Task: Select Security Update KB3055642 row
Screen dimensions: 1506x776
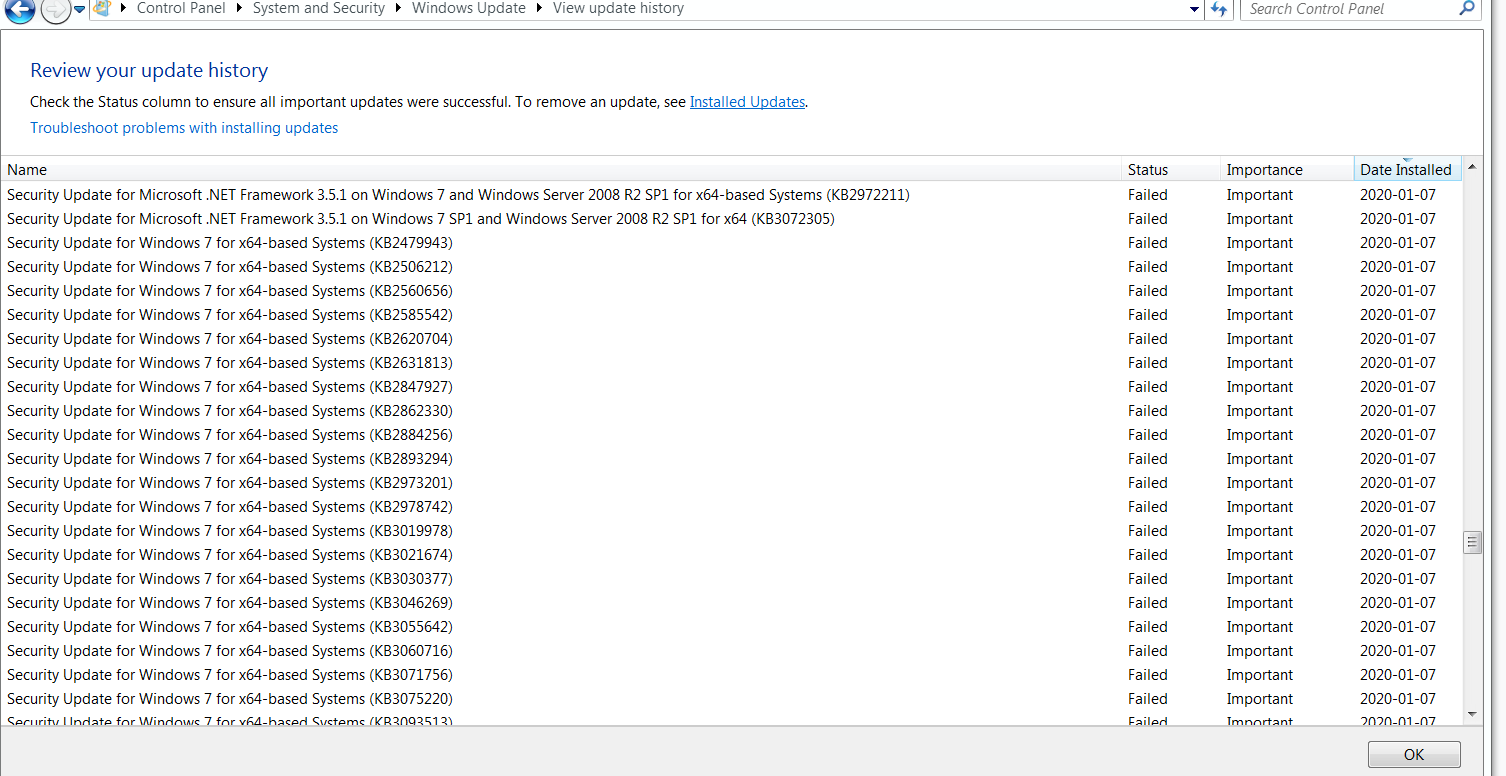Action: point(731,627)
